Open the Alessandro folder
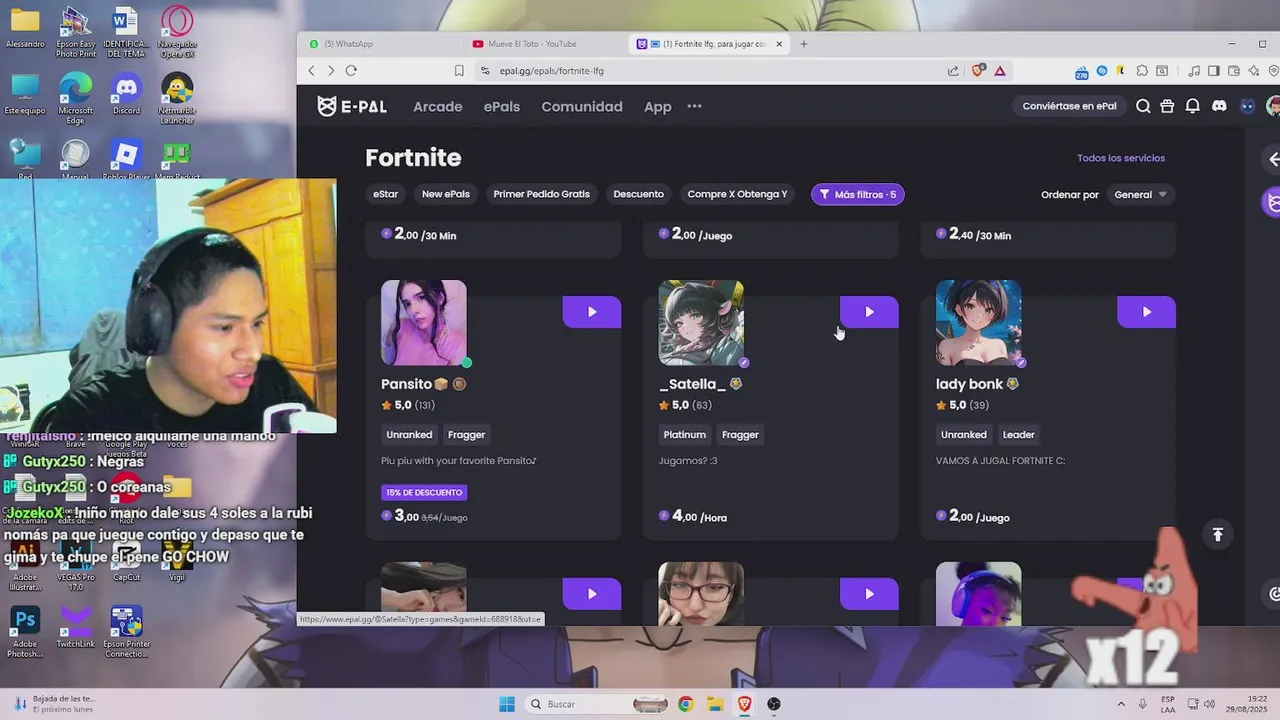 pyautogui.click(x=25, y=27)
